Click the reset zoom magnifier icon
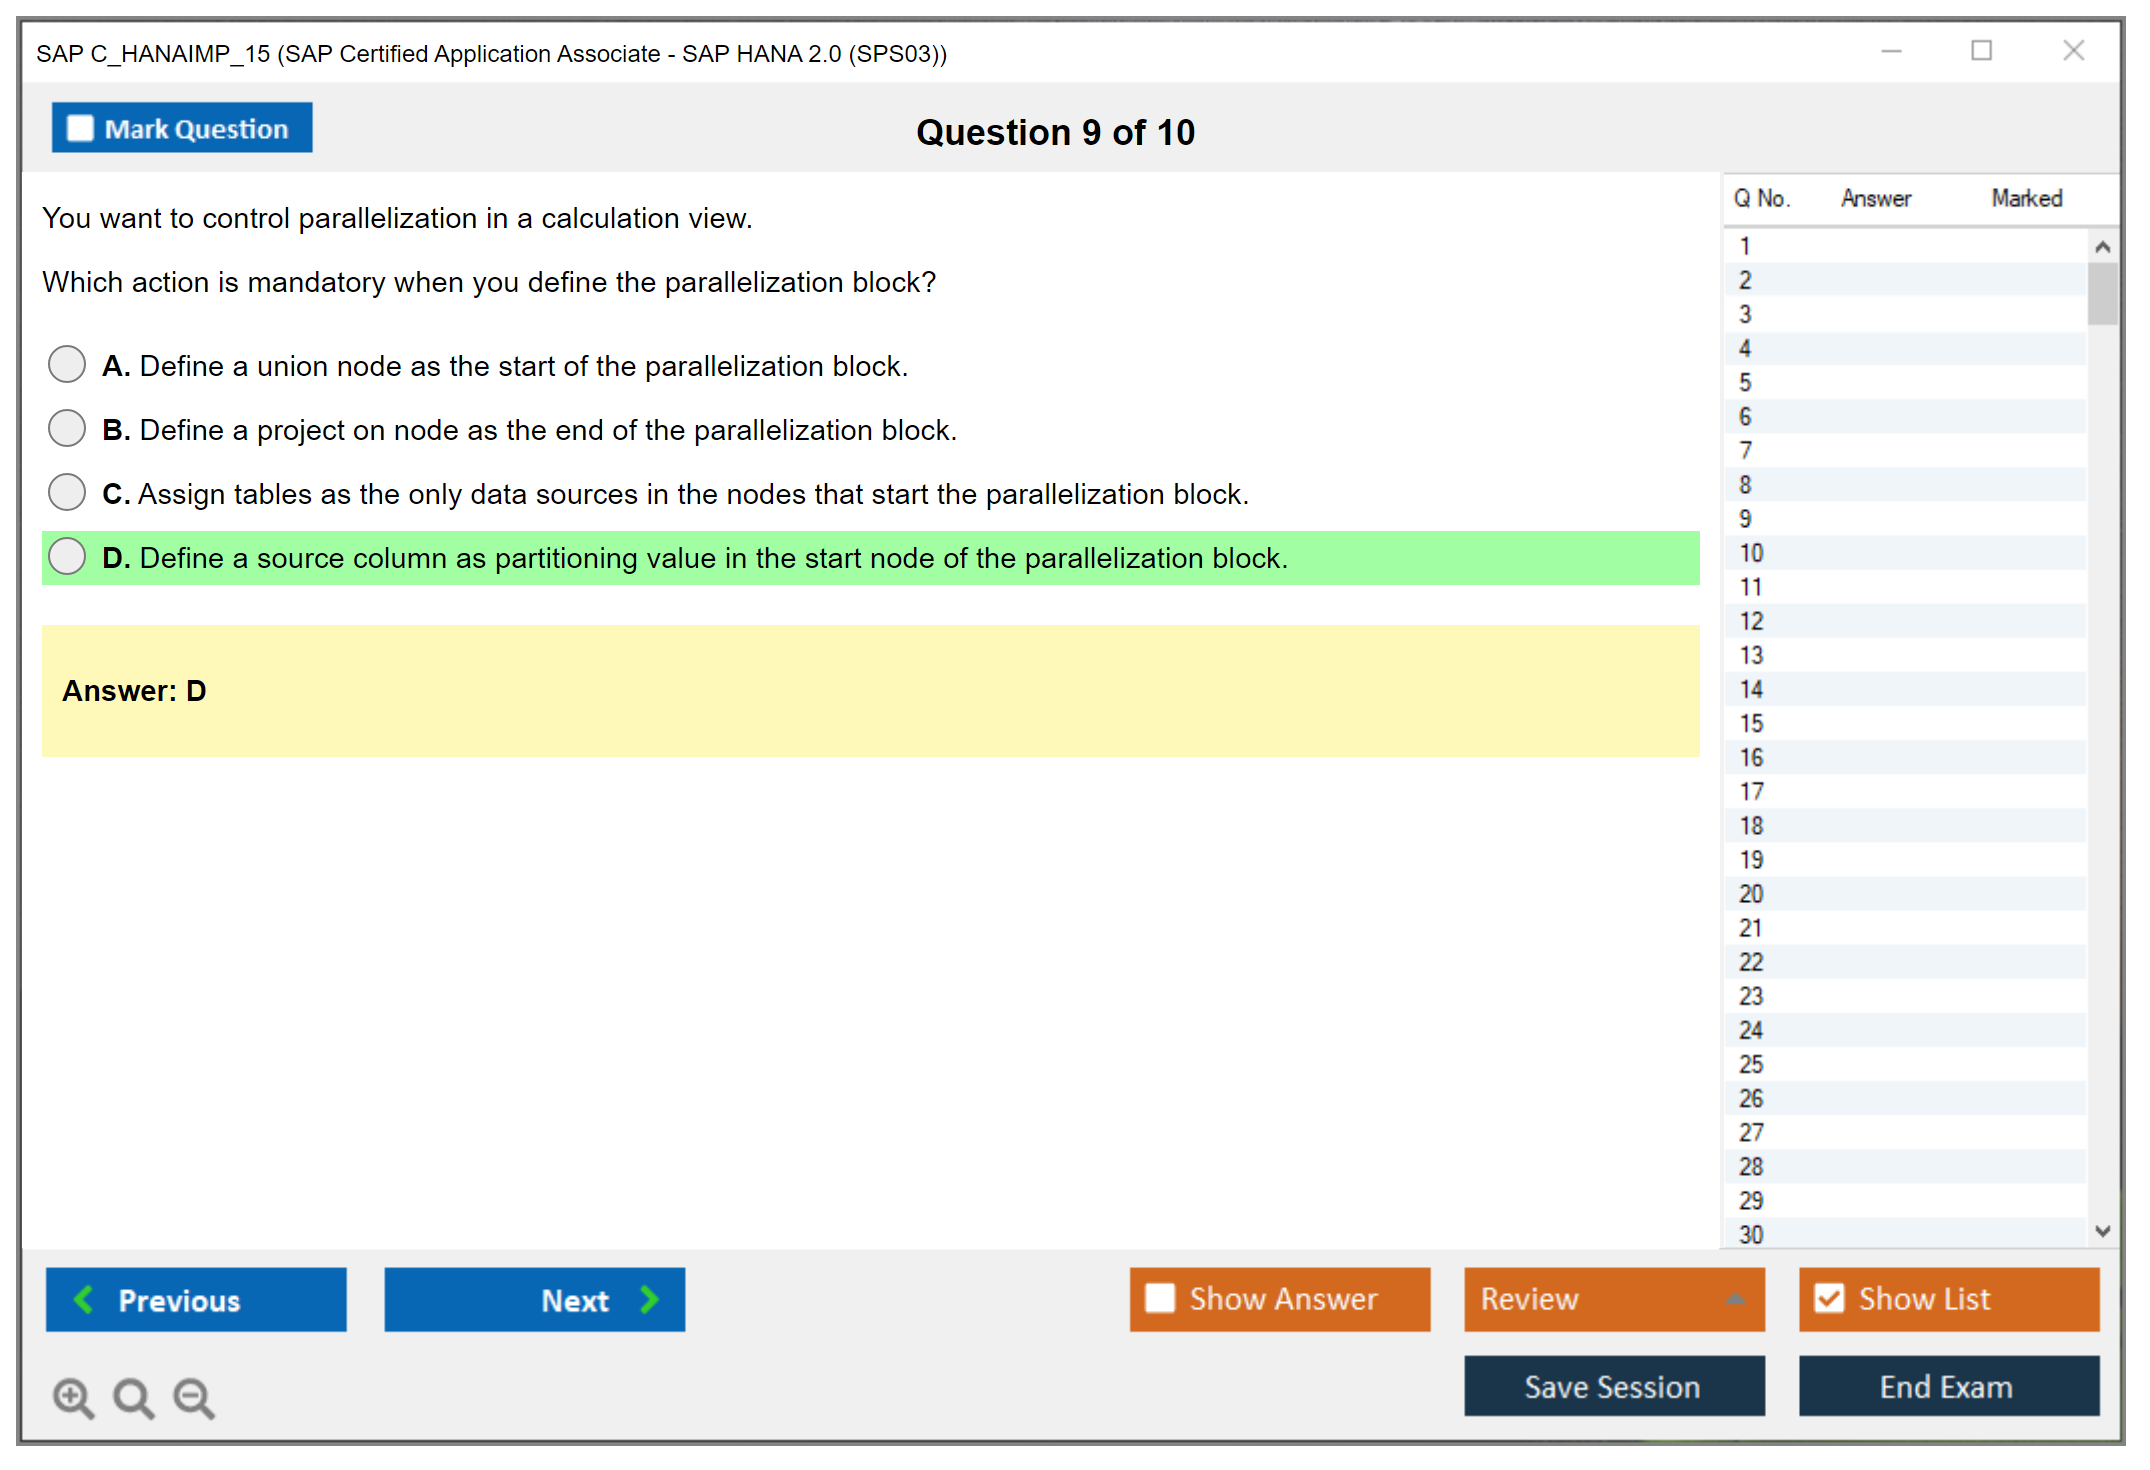2150x1470 pixels. (x=133, y=1397)
